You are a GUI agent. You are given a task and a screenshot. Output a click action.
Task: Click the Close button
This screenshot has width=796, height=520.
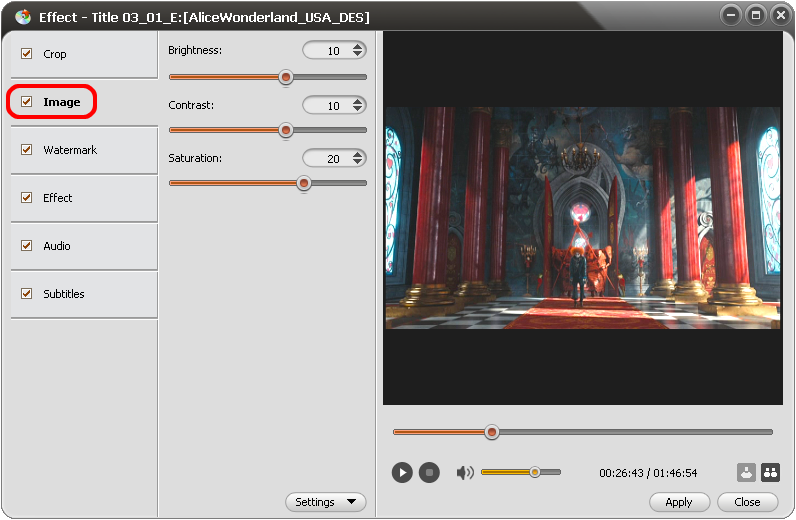coord(747,502)
